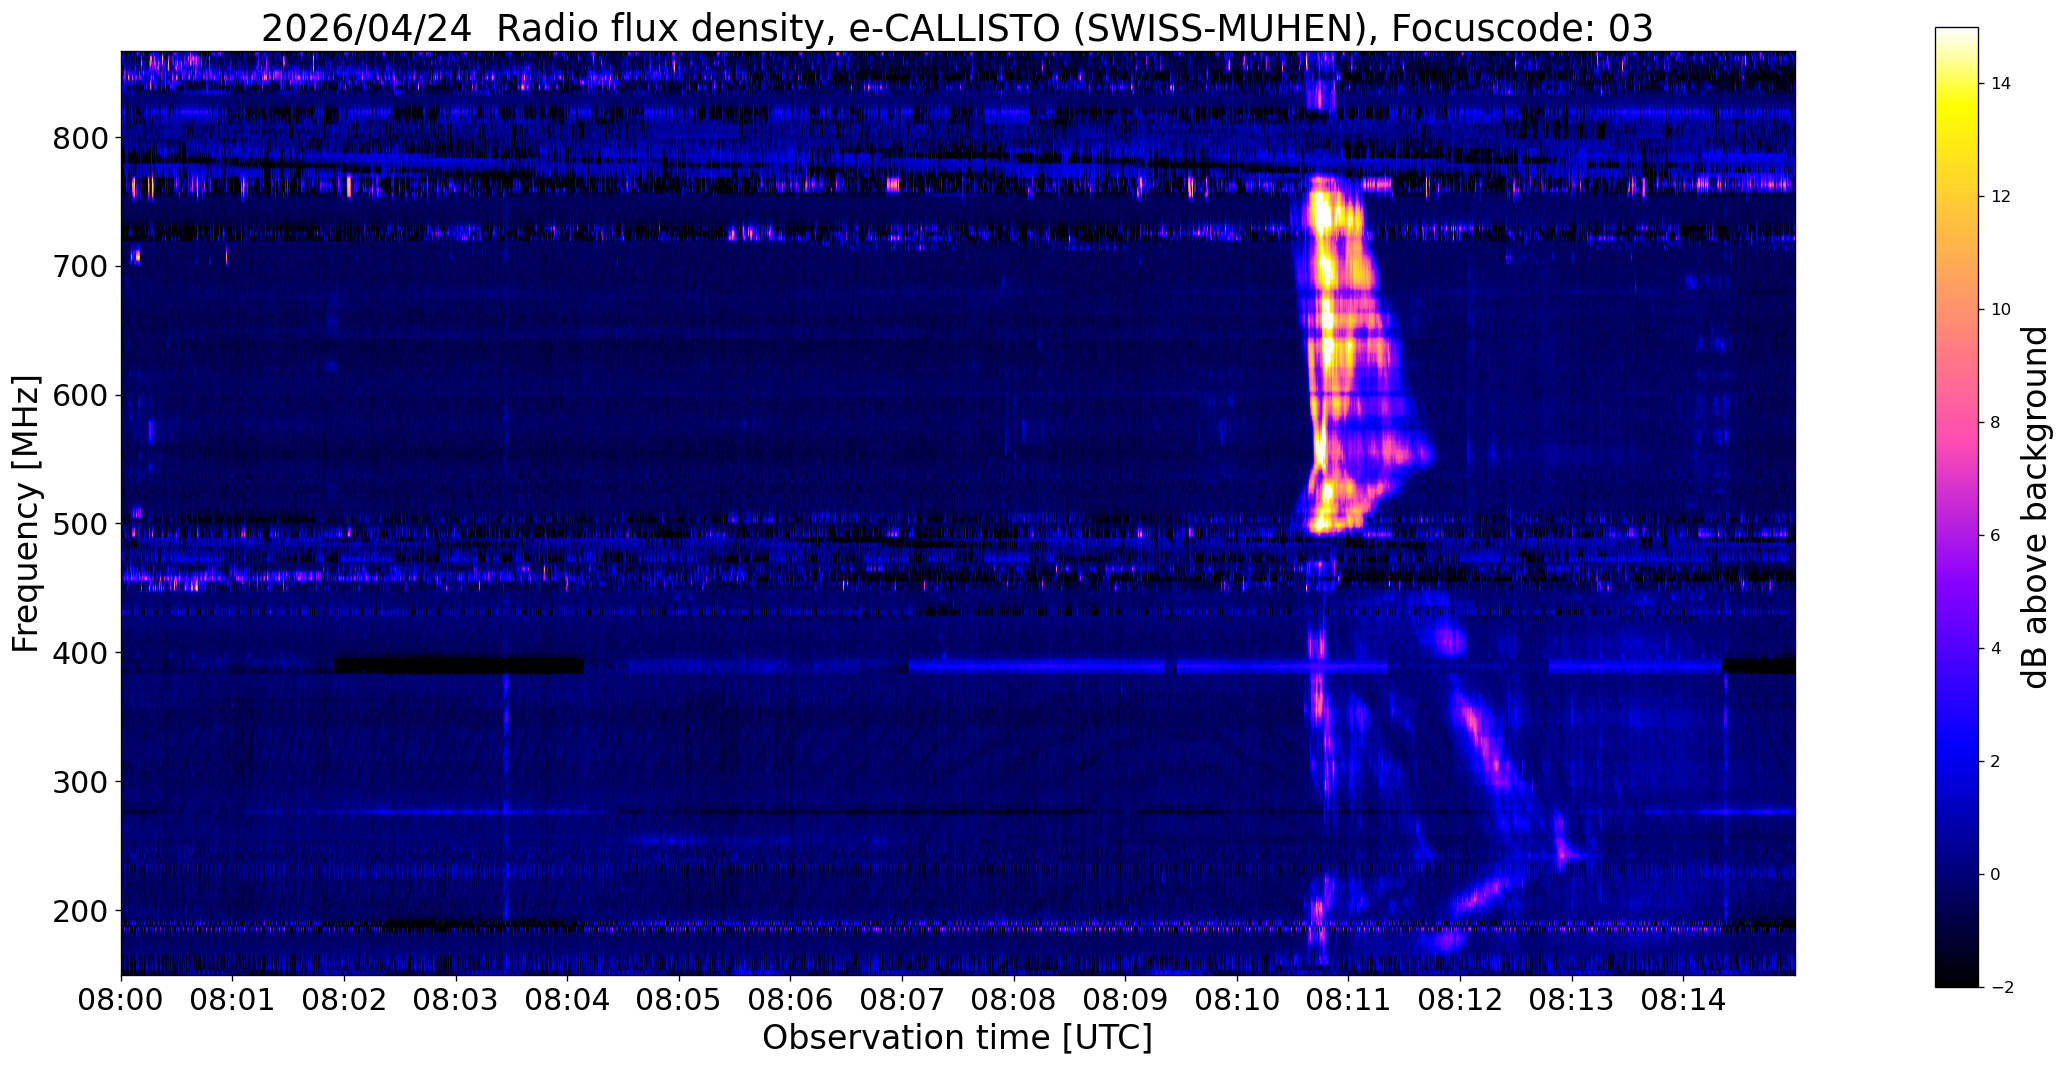The width and height of the screenshot is (2066, 1067).
Task: Click the 400 frequency tick label
Action: tap(80, 653)
